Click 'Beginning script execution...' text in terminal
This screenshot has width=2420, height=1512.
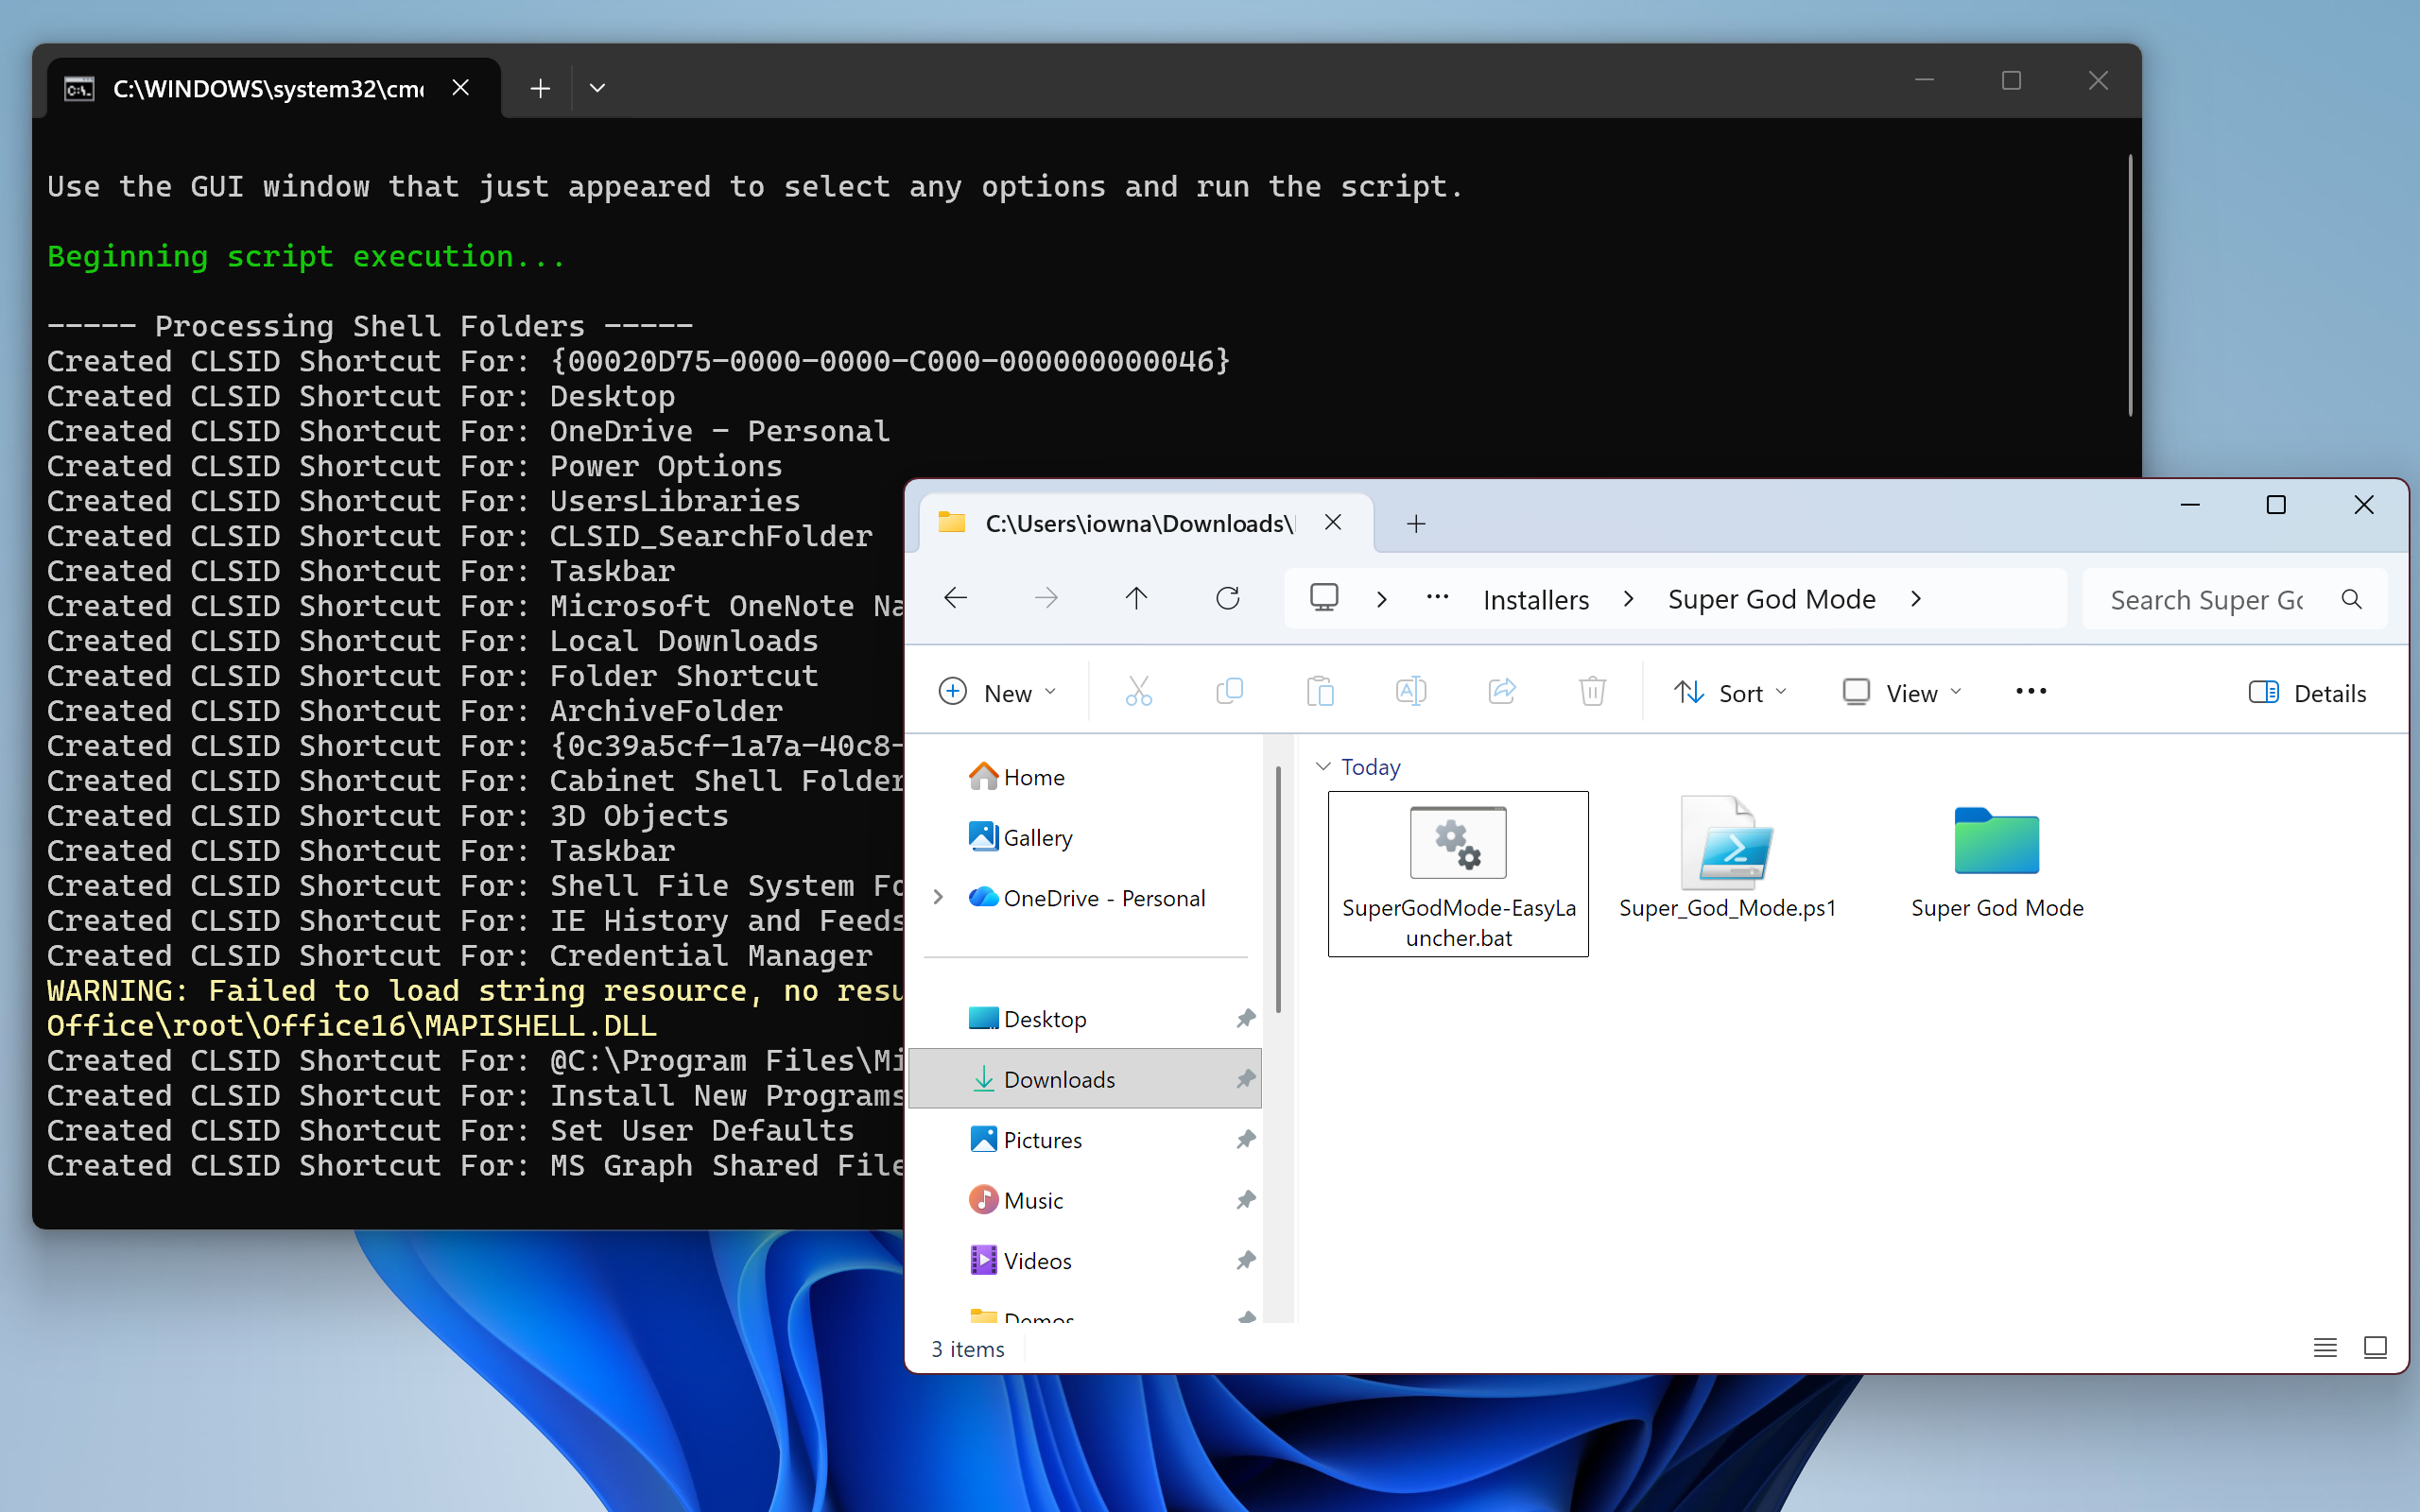click(x=306, y=256)
